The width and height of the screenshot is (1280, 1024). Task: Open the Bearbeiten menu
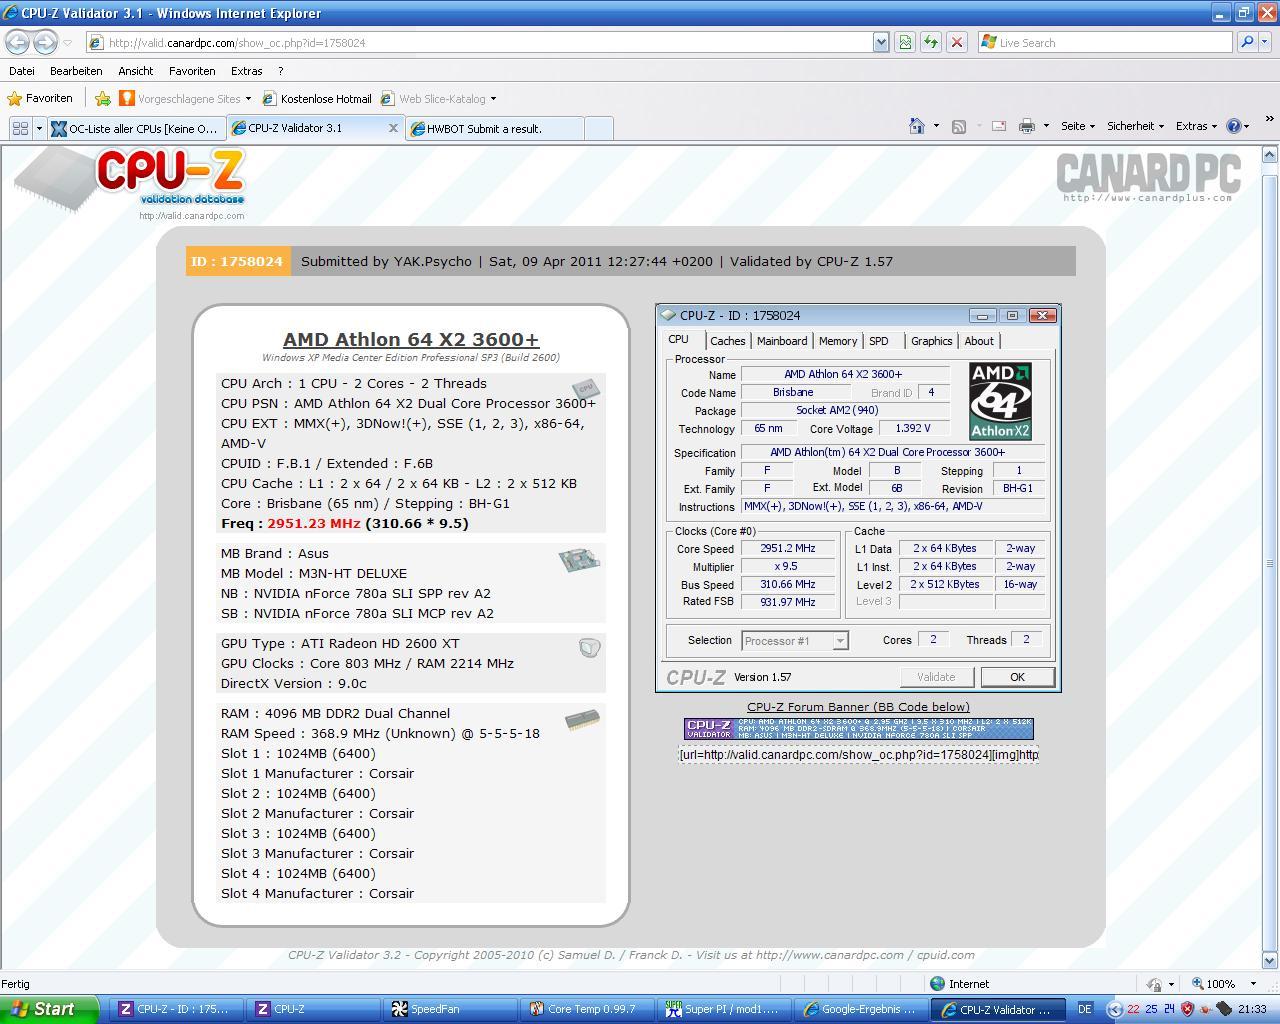click(76, 71)
